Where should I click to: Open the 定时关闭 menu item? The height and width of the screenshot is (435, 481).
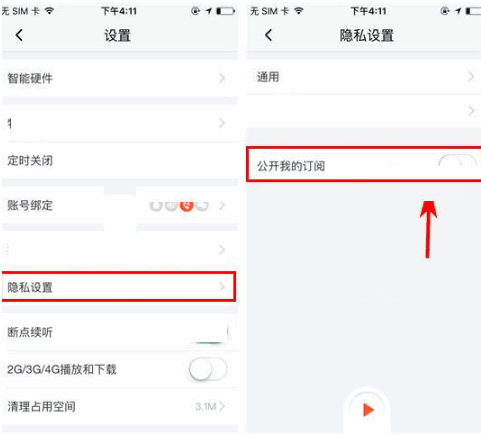click(120, 161)
